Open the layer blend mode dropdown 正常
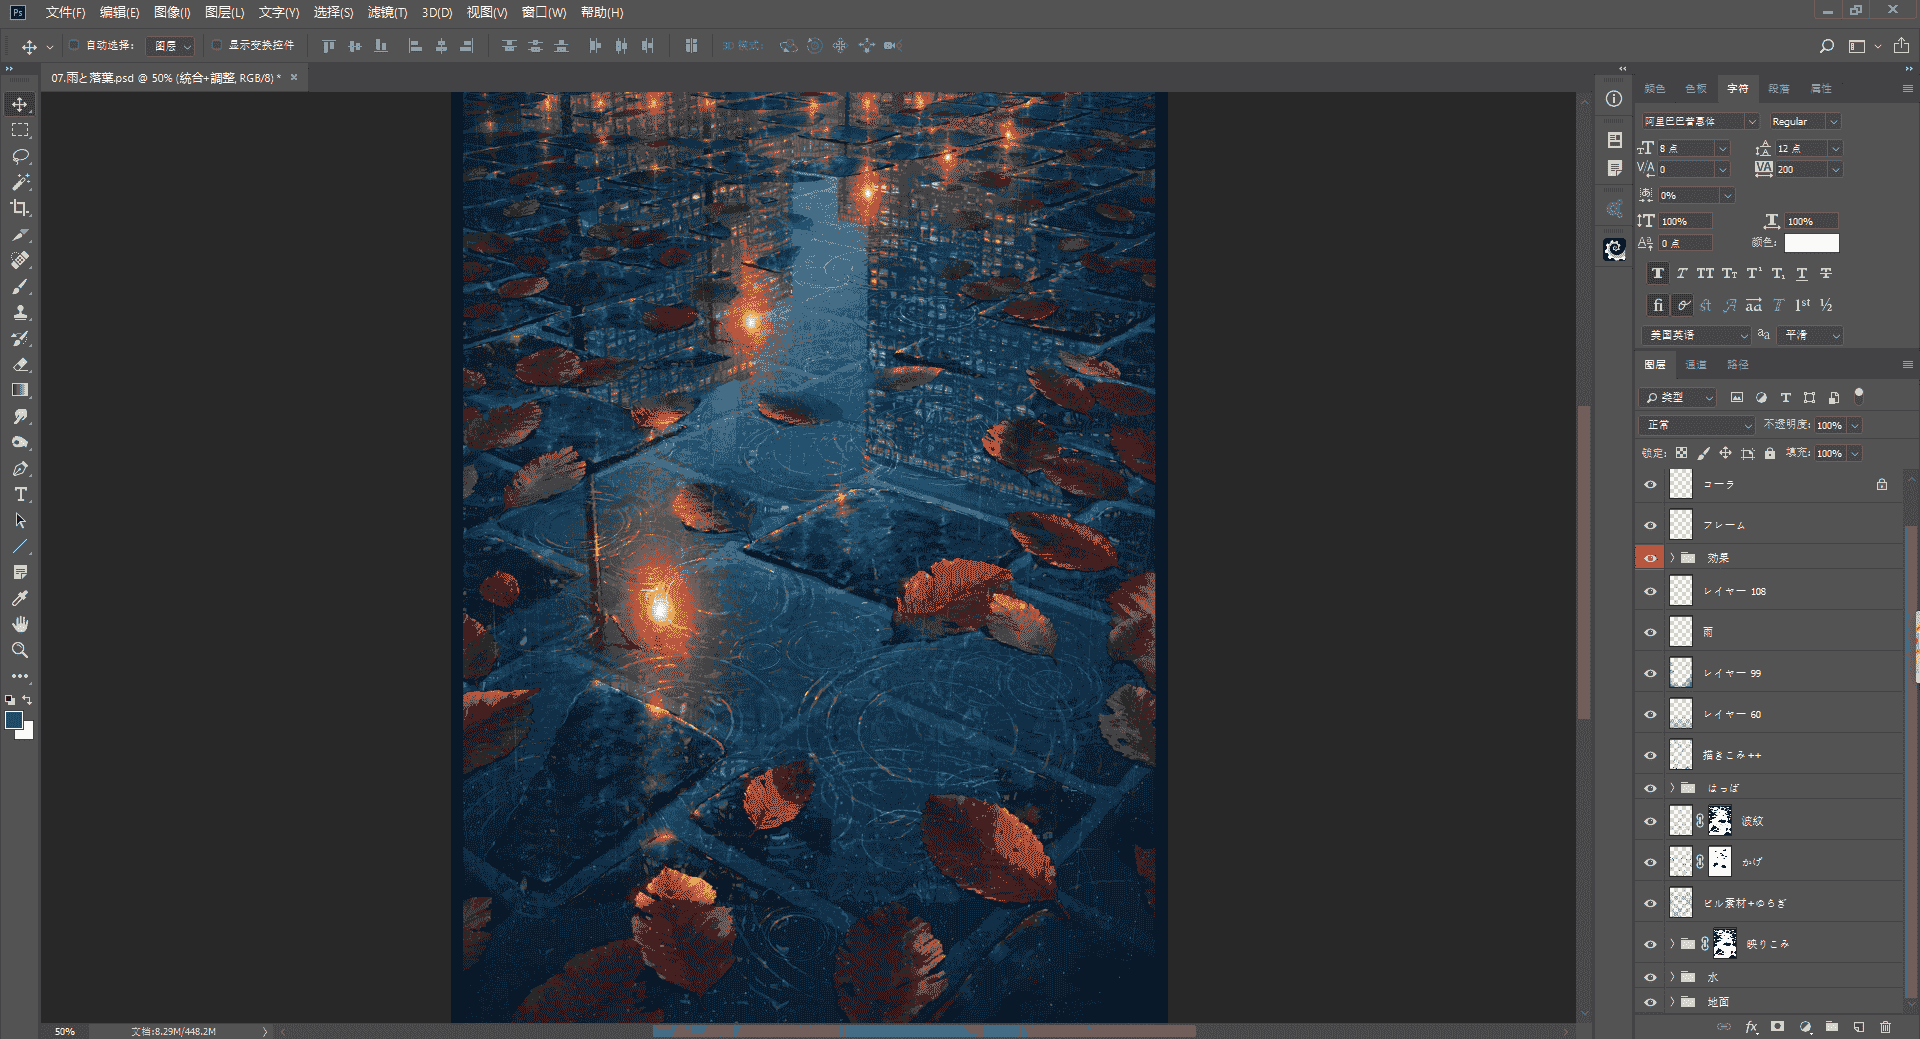The image size is (1920, 1039). pos(1697,425)
